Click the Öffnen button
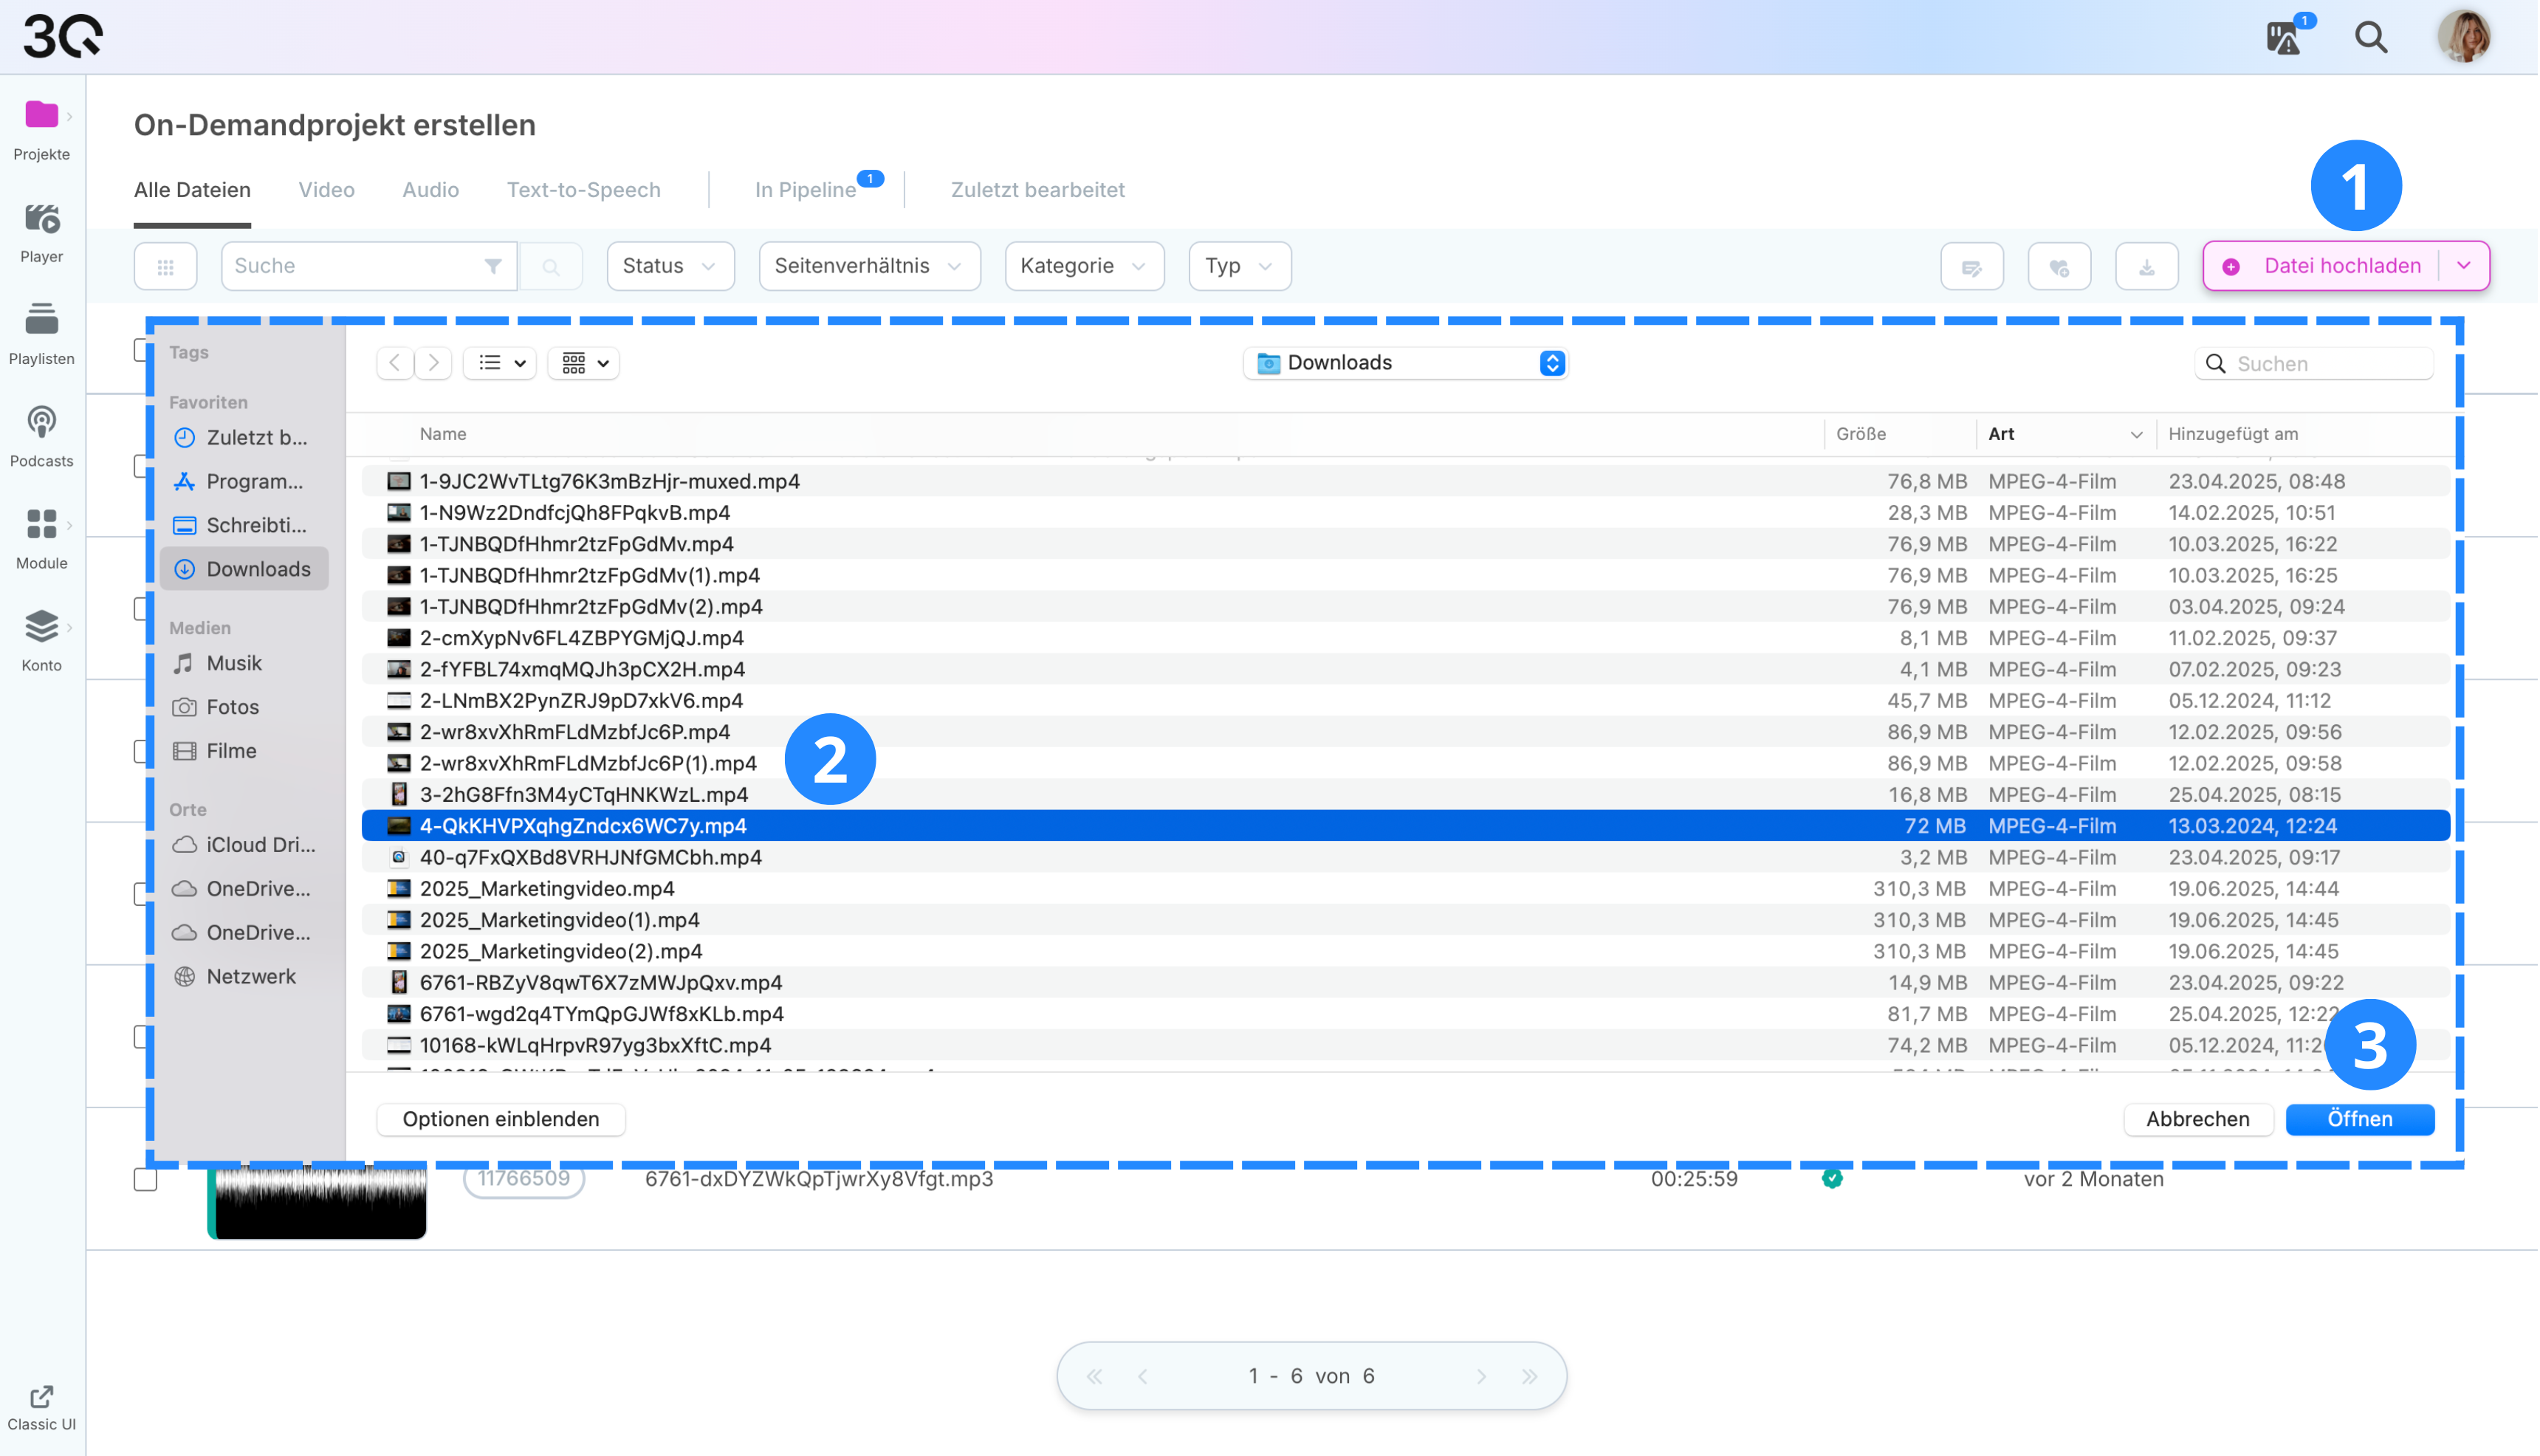 pos(2360,1120)
